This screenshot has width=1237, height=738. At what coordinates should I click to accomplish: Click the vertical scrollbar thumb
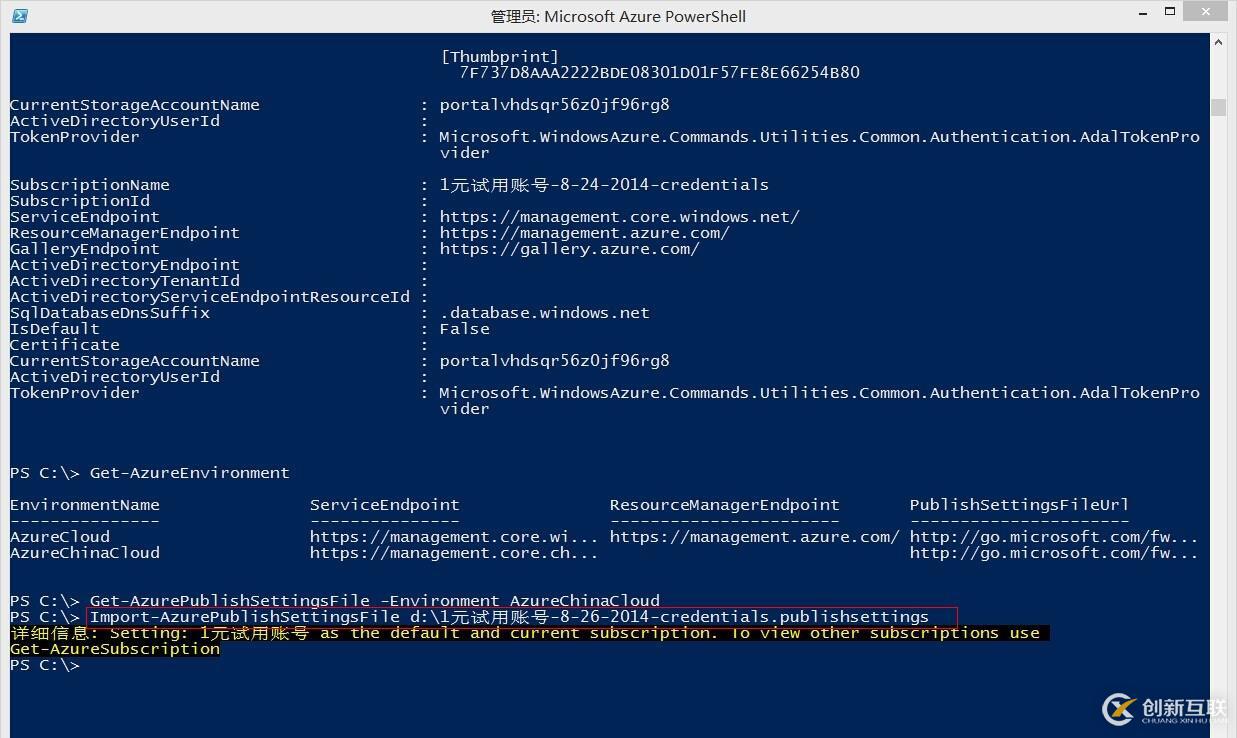[1218, 107]
